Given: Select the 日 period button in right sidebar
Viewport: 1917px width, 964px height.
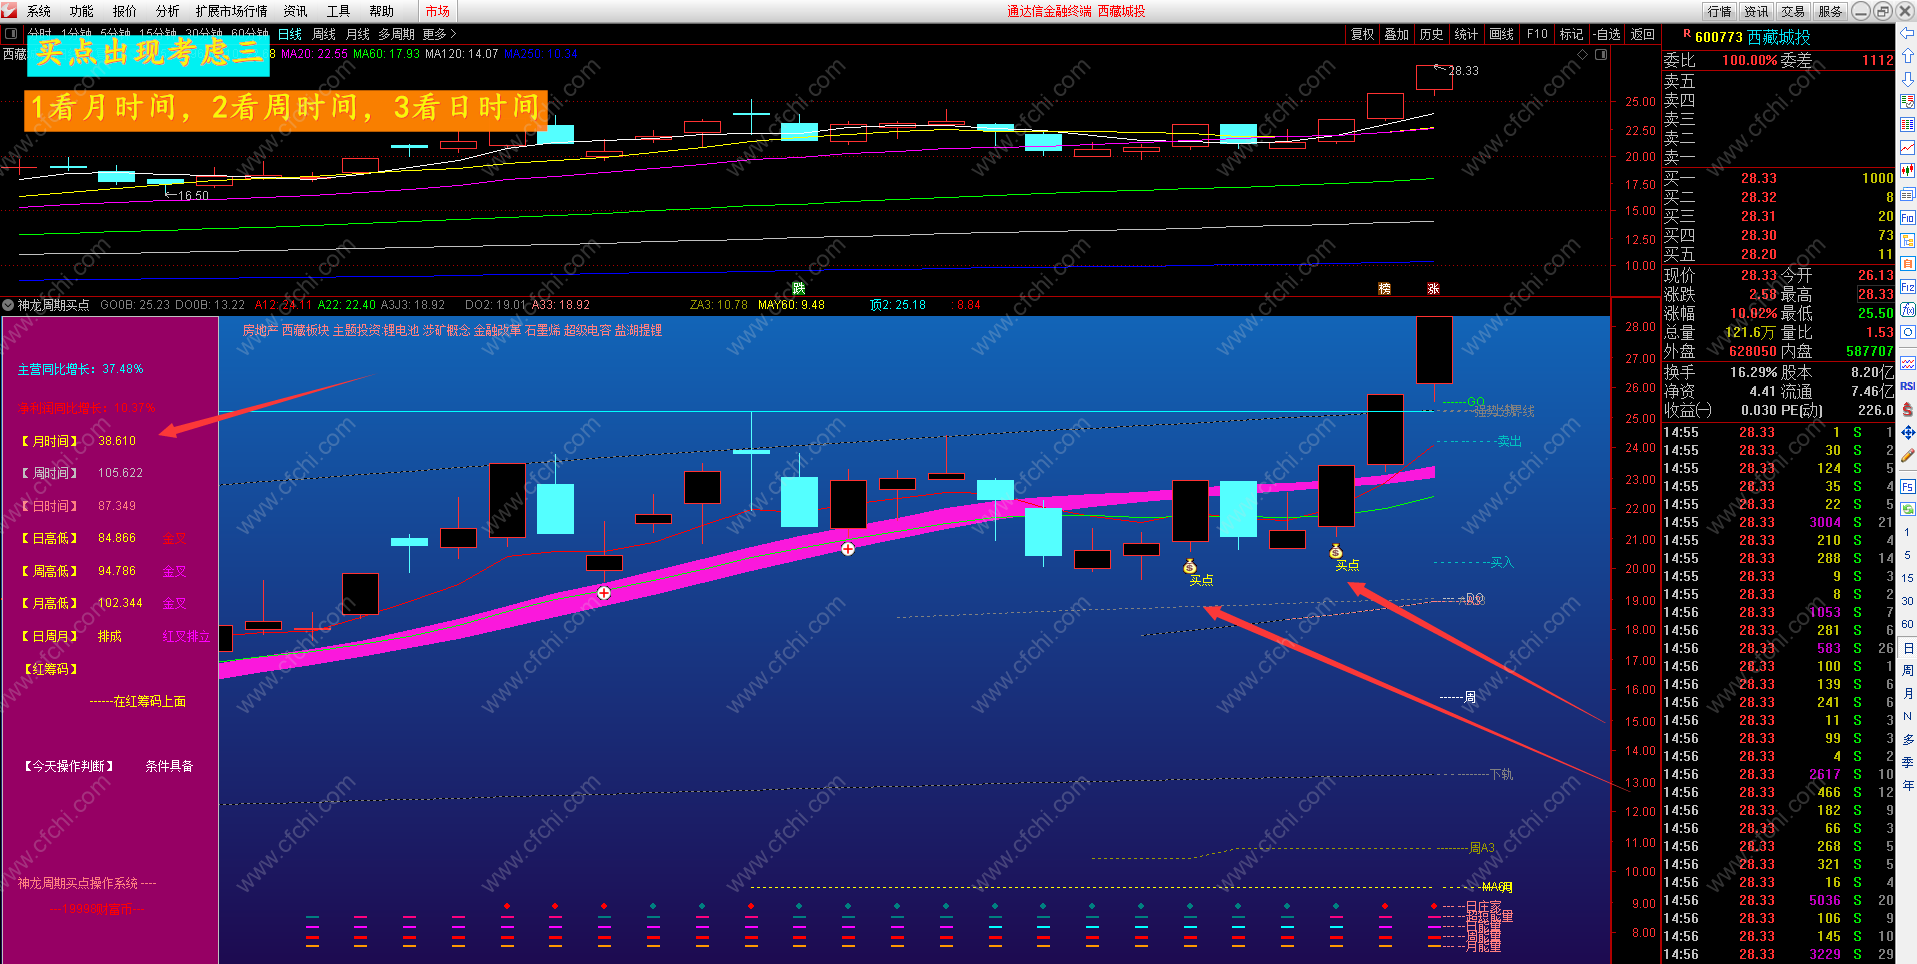Looking at the screenshot, I should coord(1907,648).
